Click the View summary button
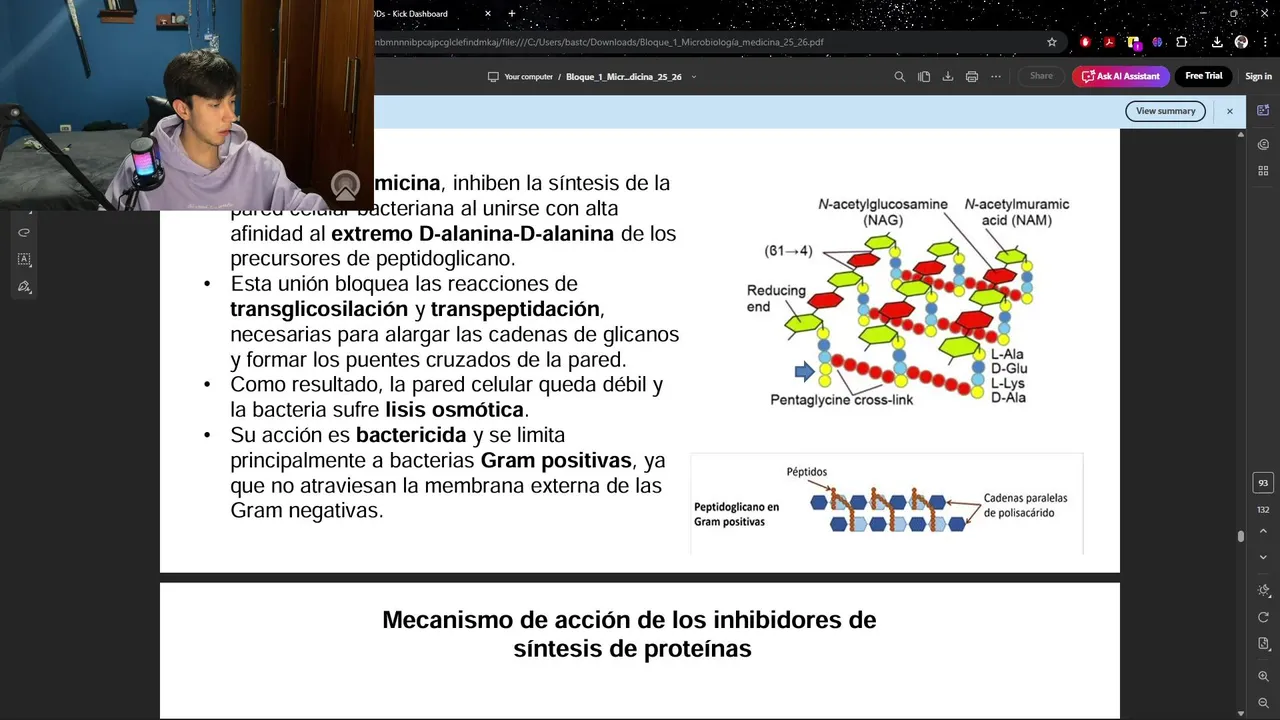Image resolution: width=1280 pixels, height=720 pixels. coord(1165,111)
